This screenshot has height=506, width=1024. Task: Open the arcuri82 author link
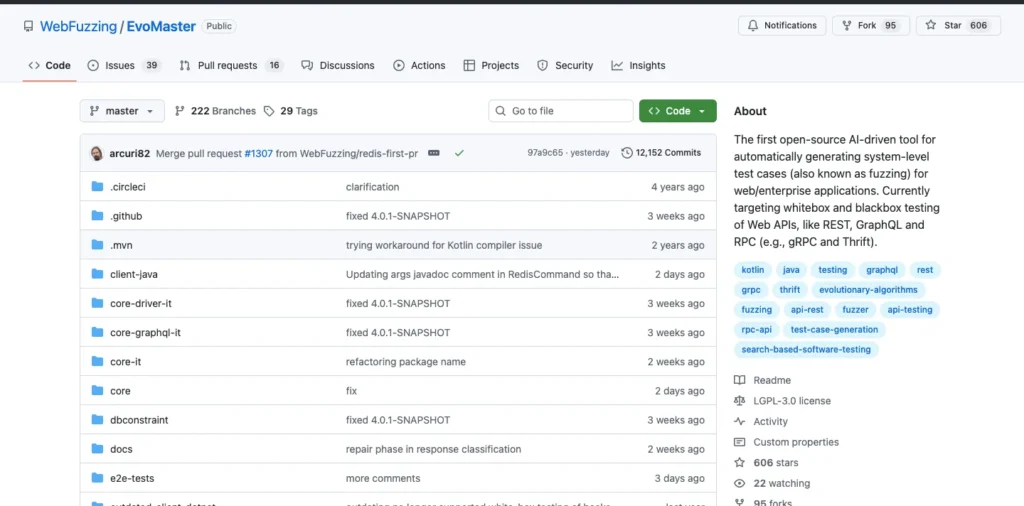[x=130, y=153]
